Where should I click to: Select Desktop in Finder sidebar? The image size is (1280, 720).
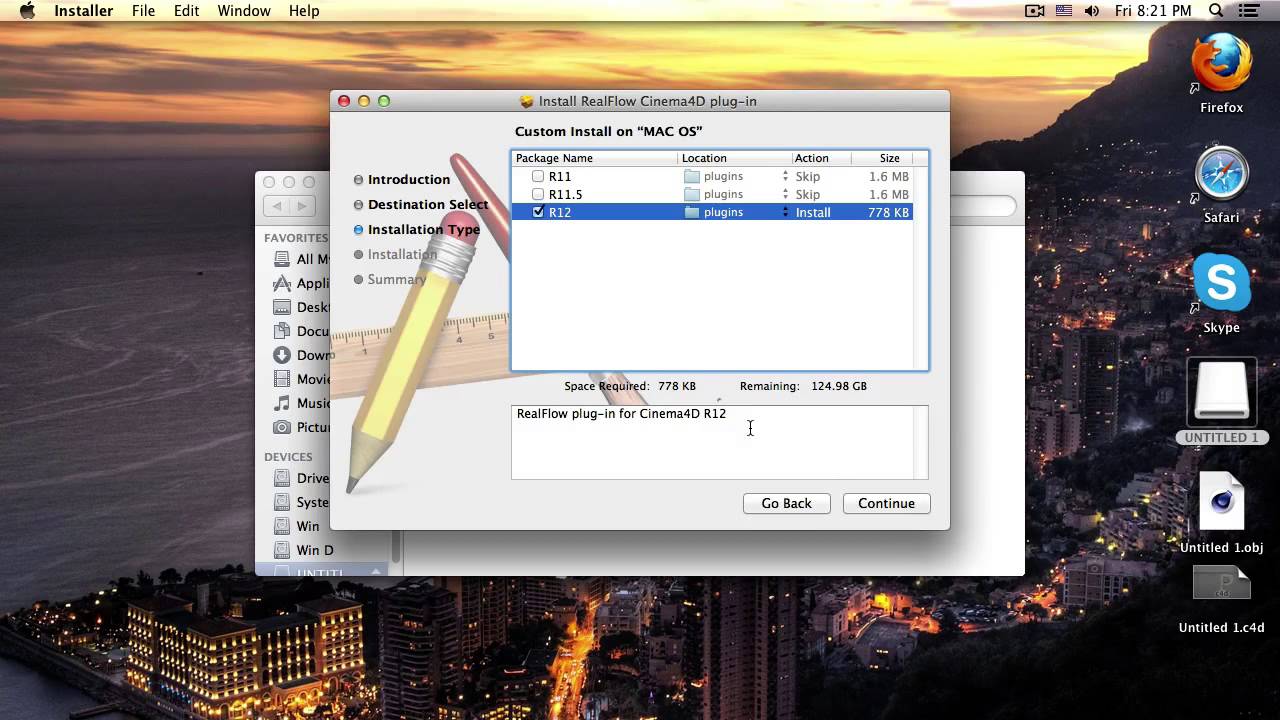(x=301, y=307)
